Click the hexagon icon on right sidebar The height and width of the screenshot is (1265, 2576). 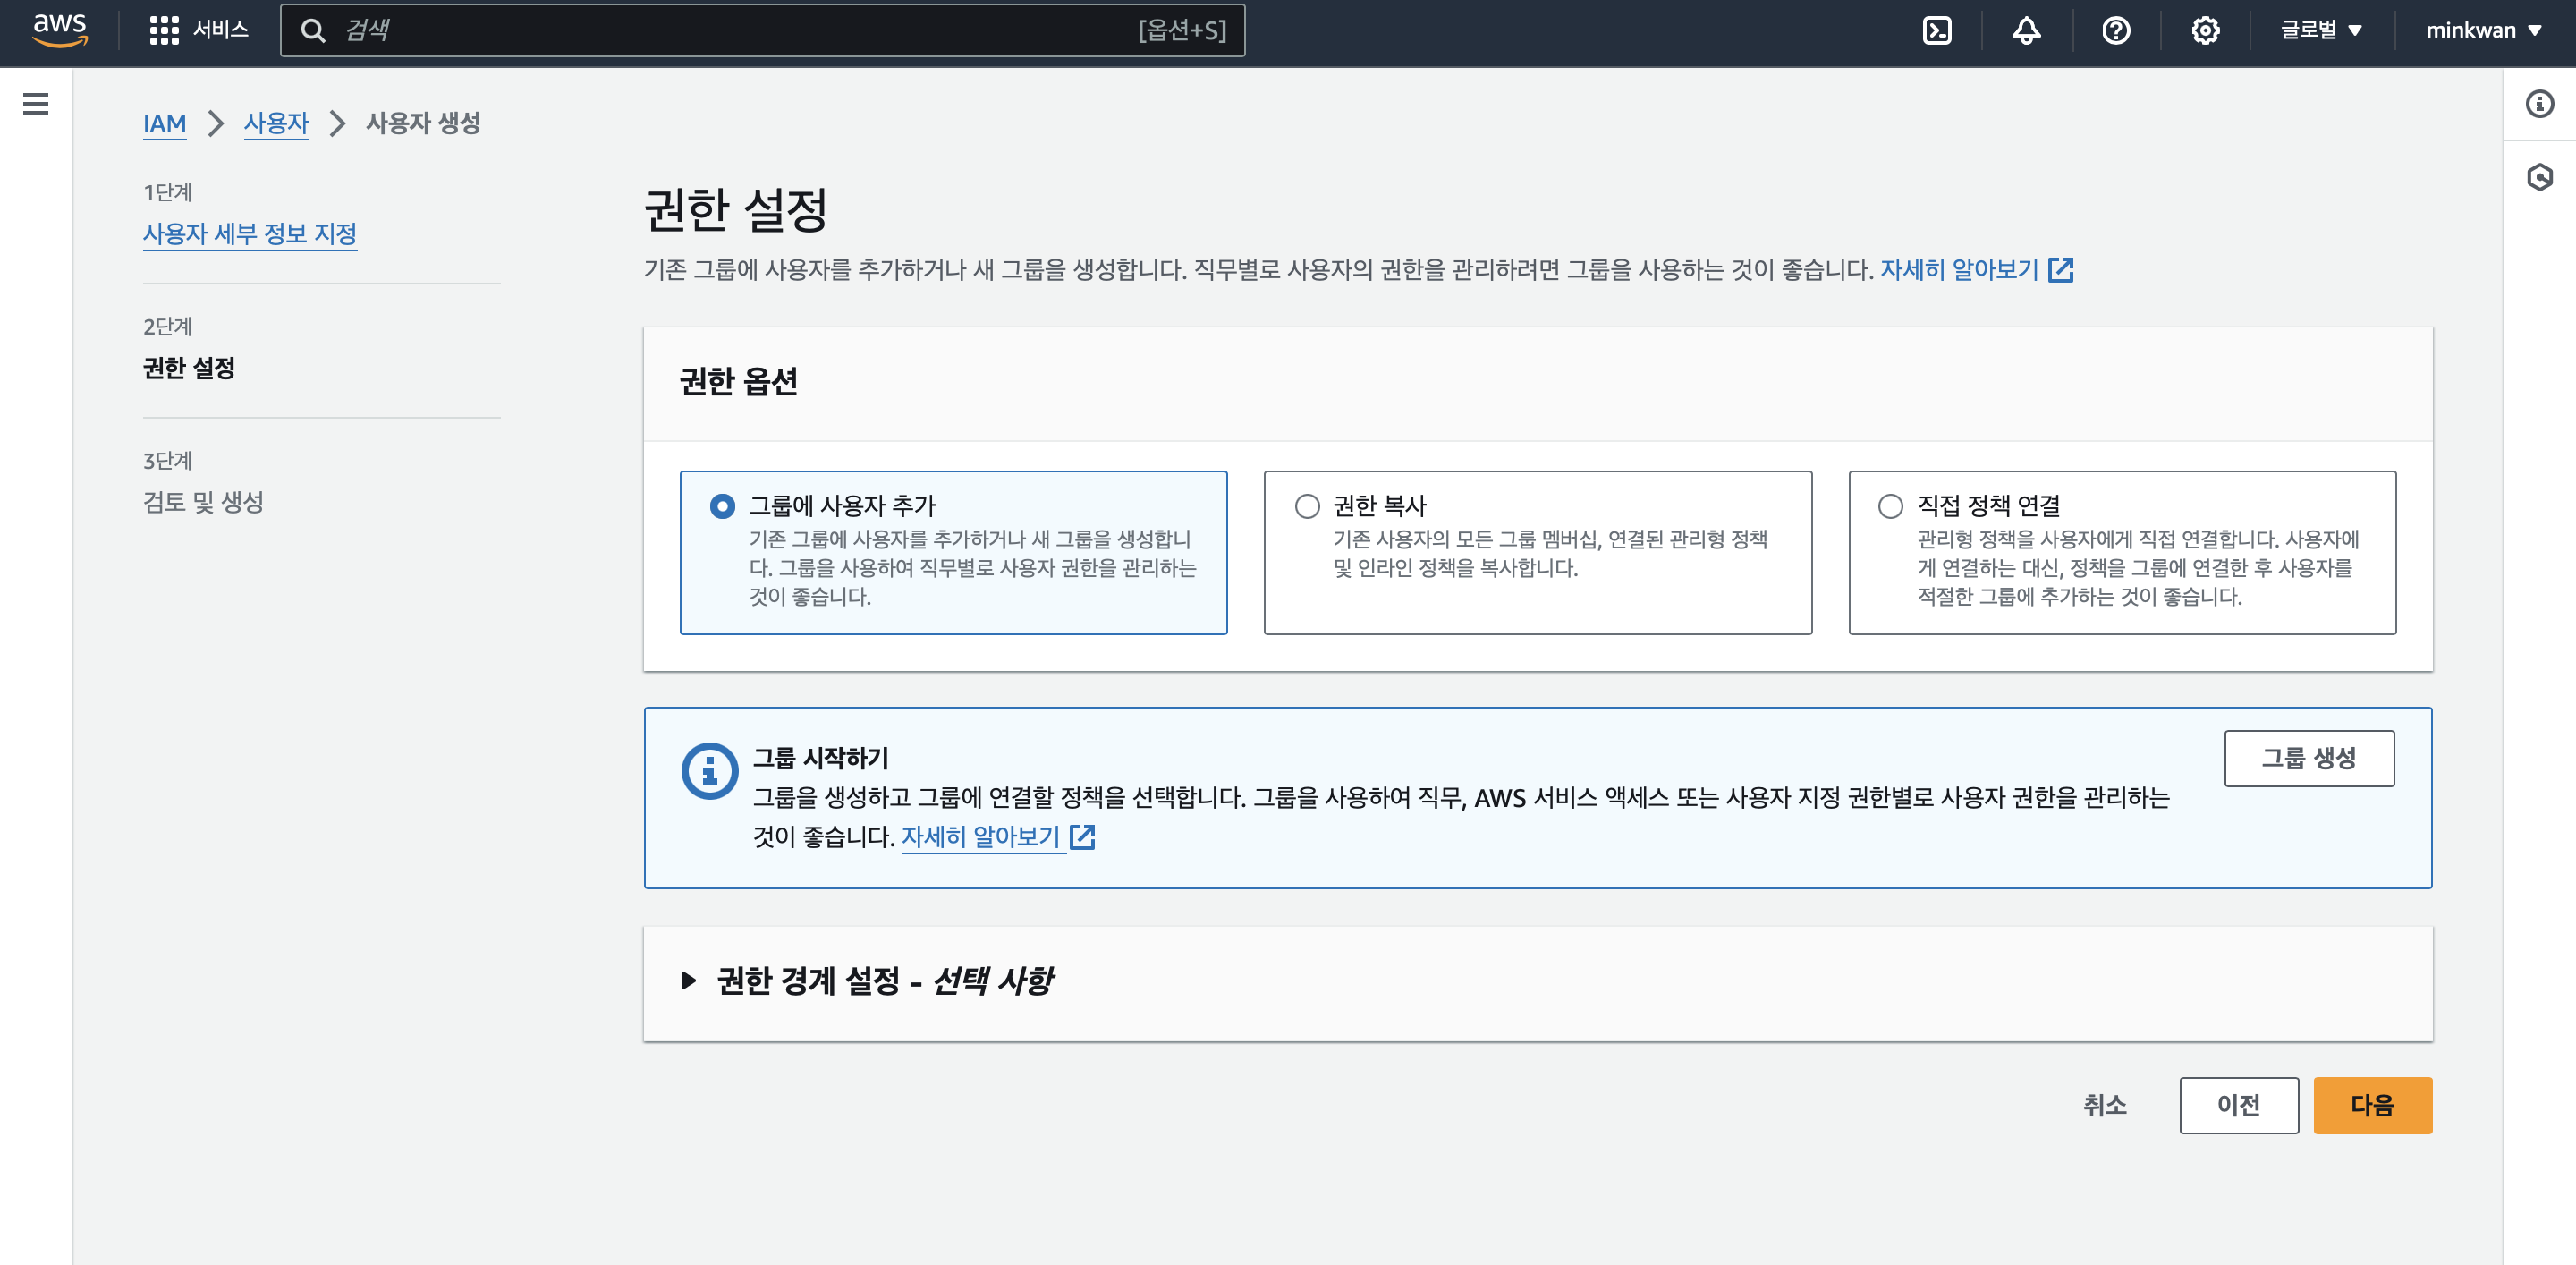[2539, 178]
